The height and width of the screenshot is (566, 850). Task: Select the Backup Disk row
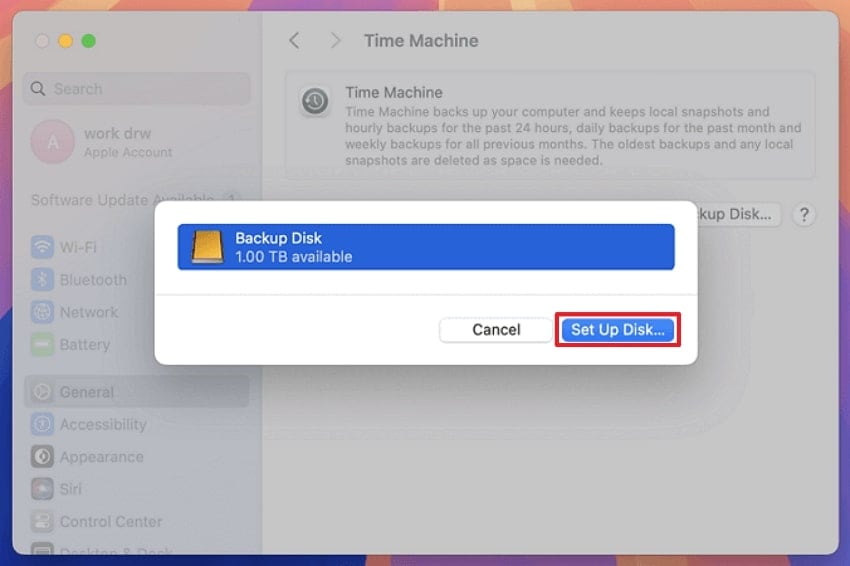(426, 247)
